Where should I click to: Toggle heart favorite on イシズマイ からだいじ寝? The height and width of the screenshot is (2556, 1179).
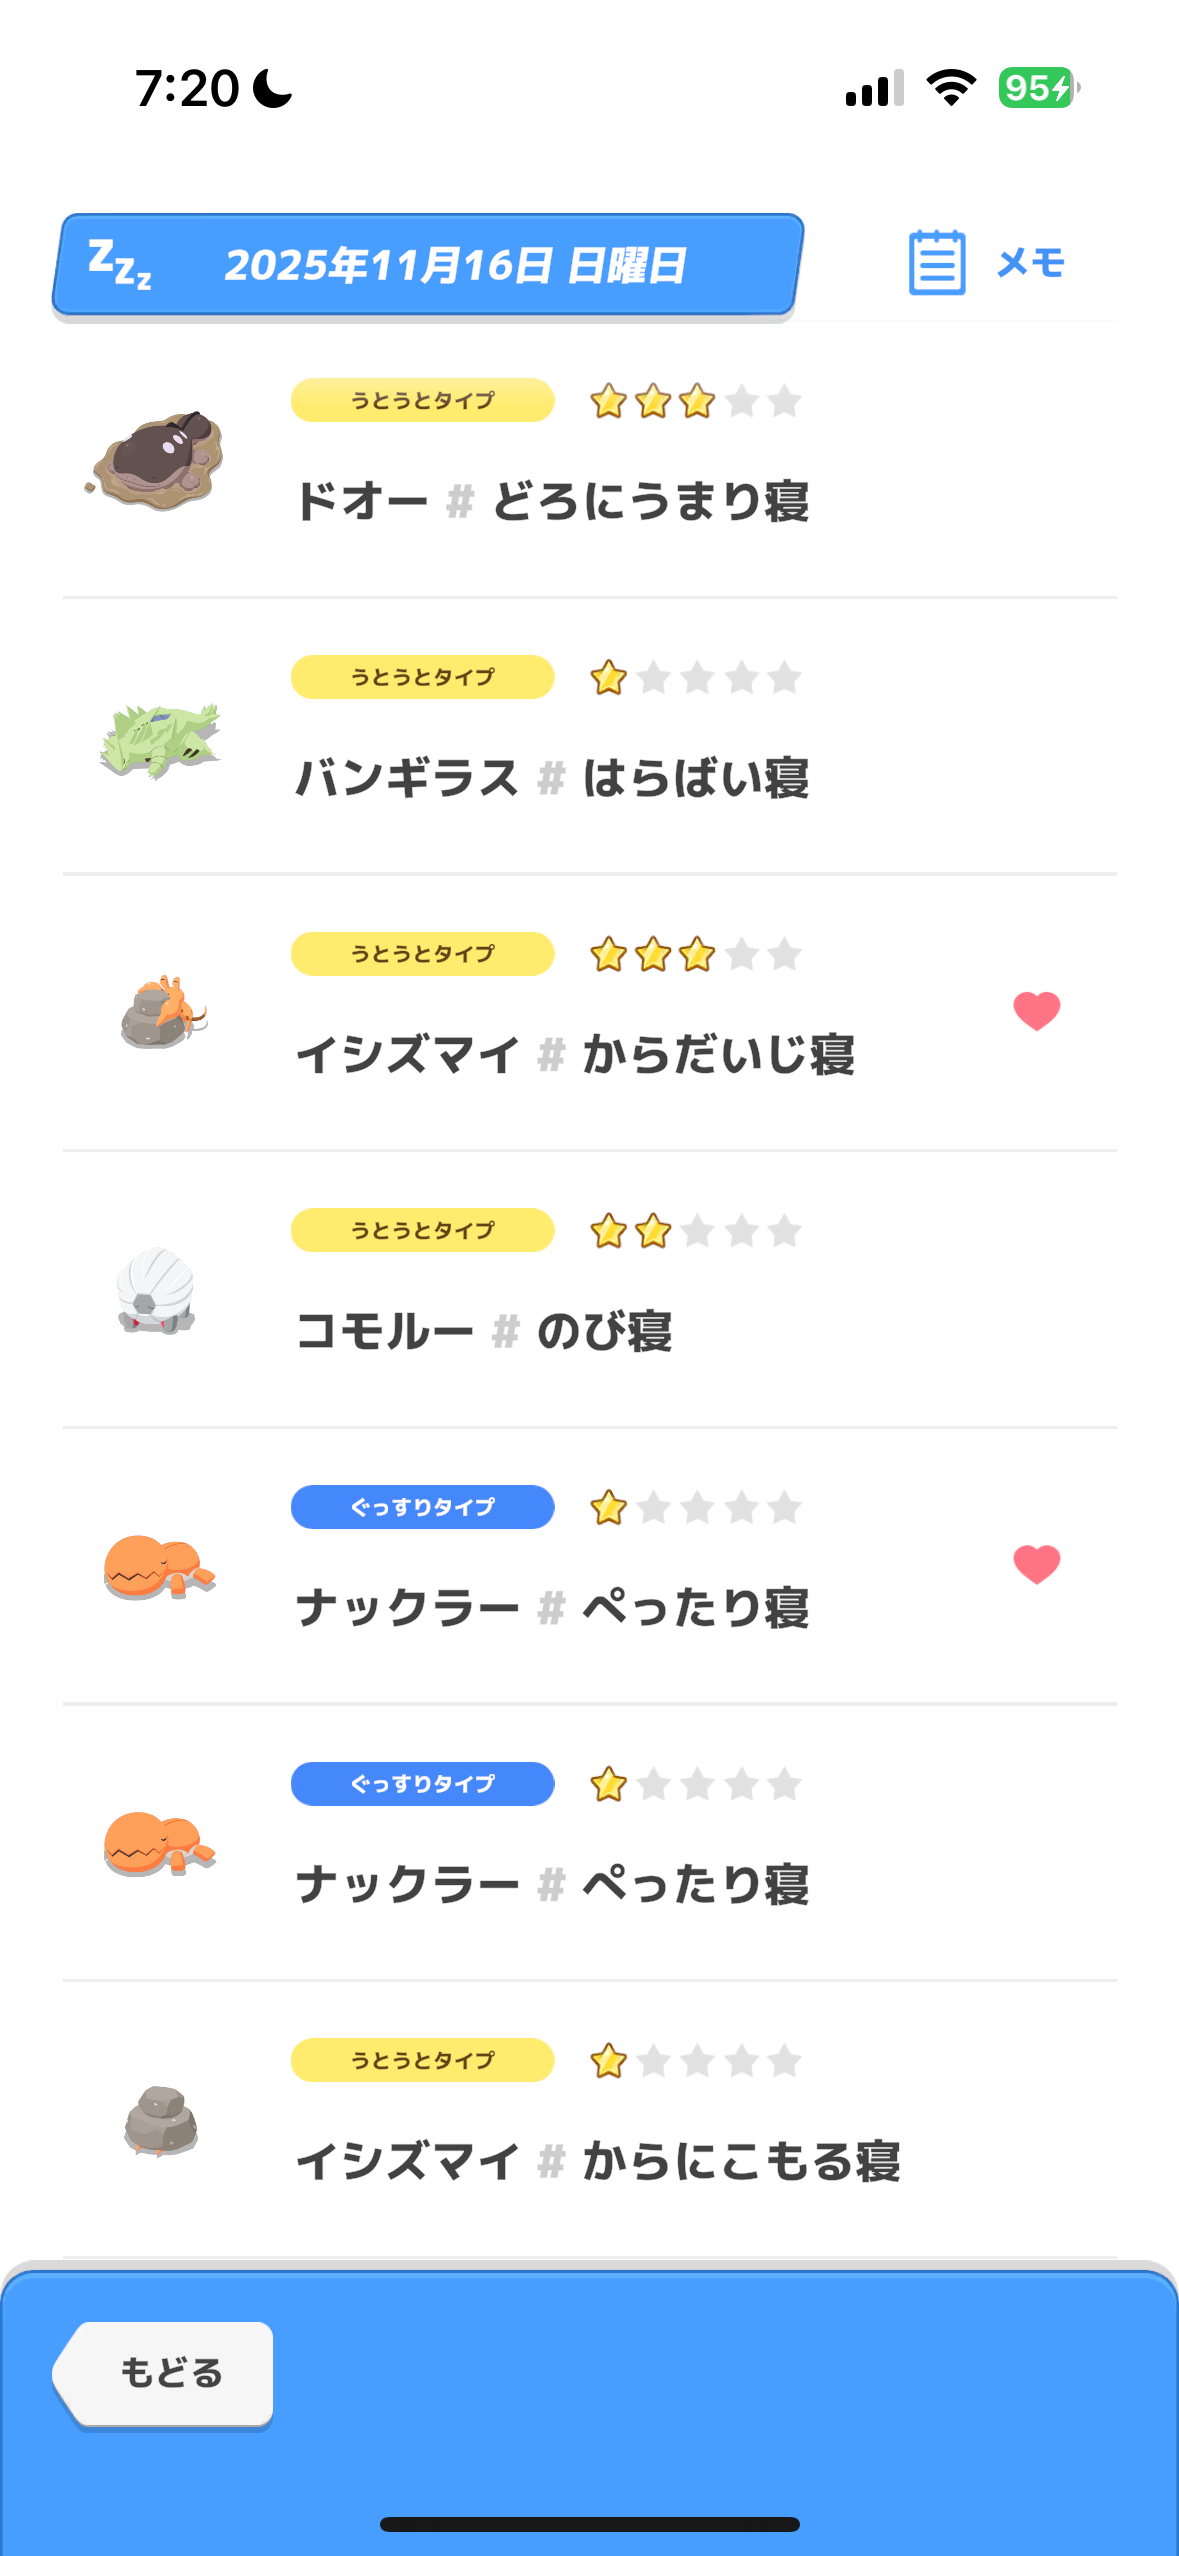[1036, 1011]
